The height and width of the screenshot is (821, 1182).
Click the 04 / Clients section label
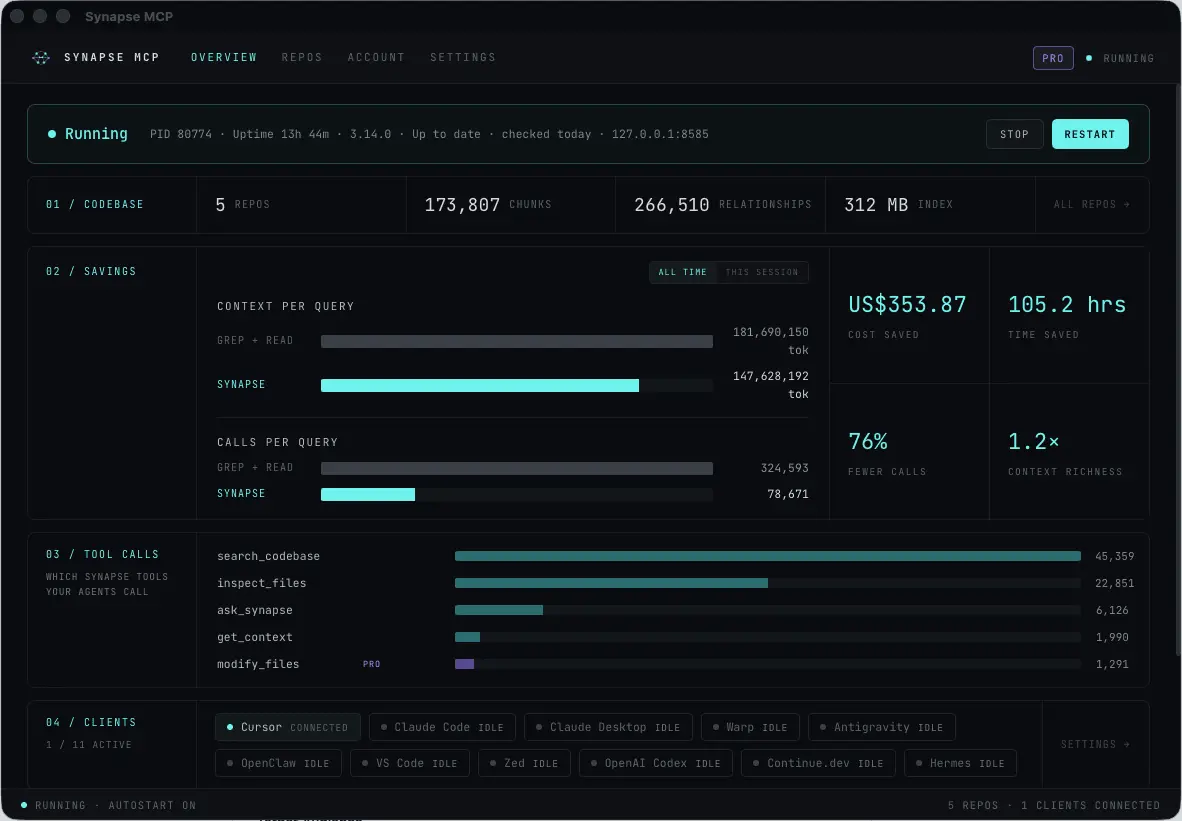[x=91, y=723]
